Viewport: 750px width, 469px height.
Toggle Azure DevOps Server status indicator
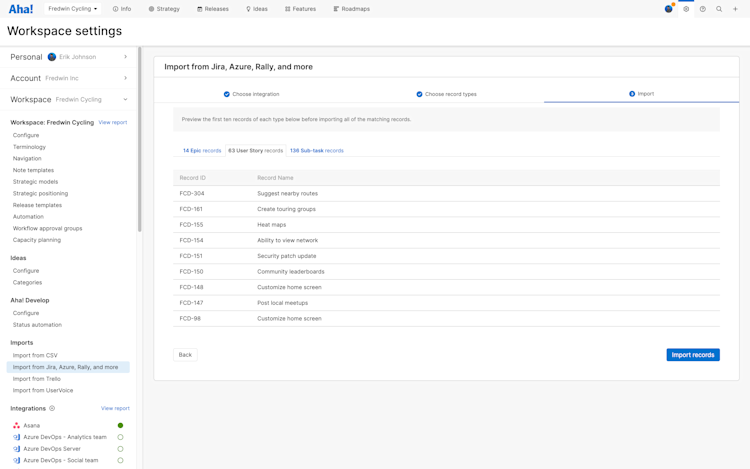[x=121, y=449]
